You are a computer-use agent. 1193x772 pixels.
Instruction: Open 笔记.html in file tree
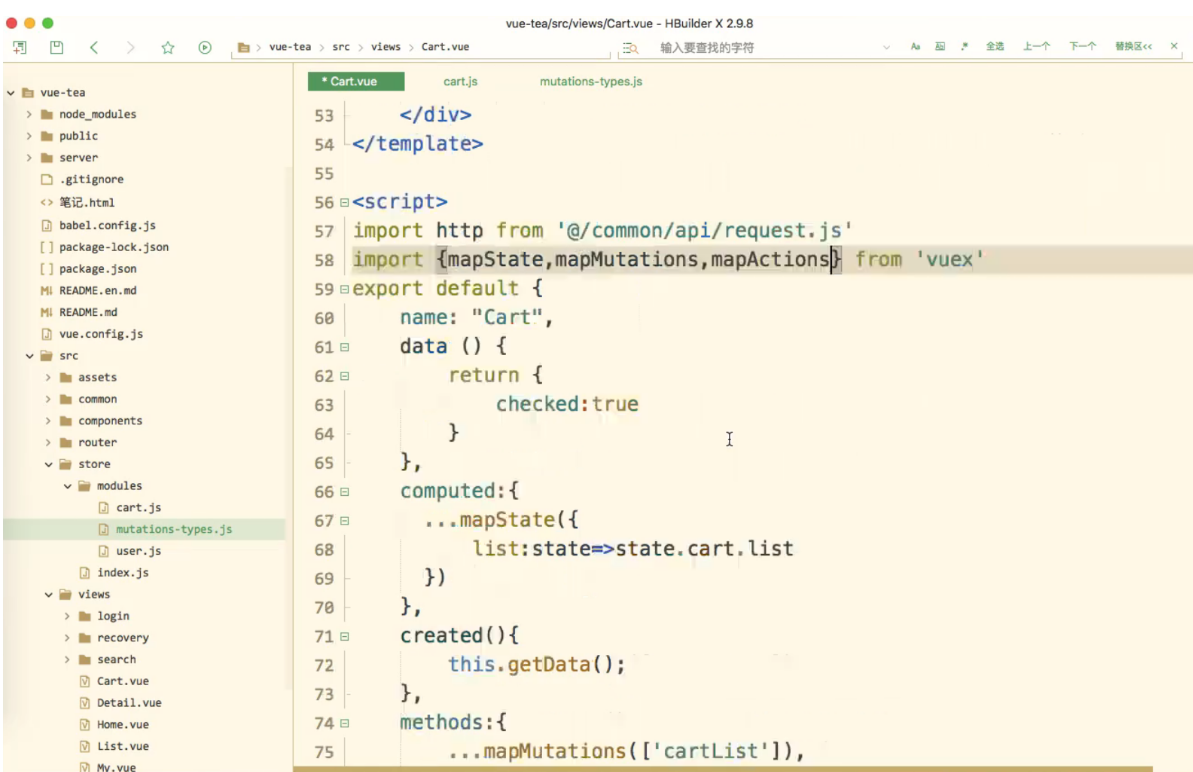tap(87, 202)
